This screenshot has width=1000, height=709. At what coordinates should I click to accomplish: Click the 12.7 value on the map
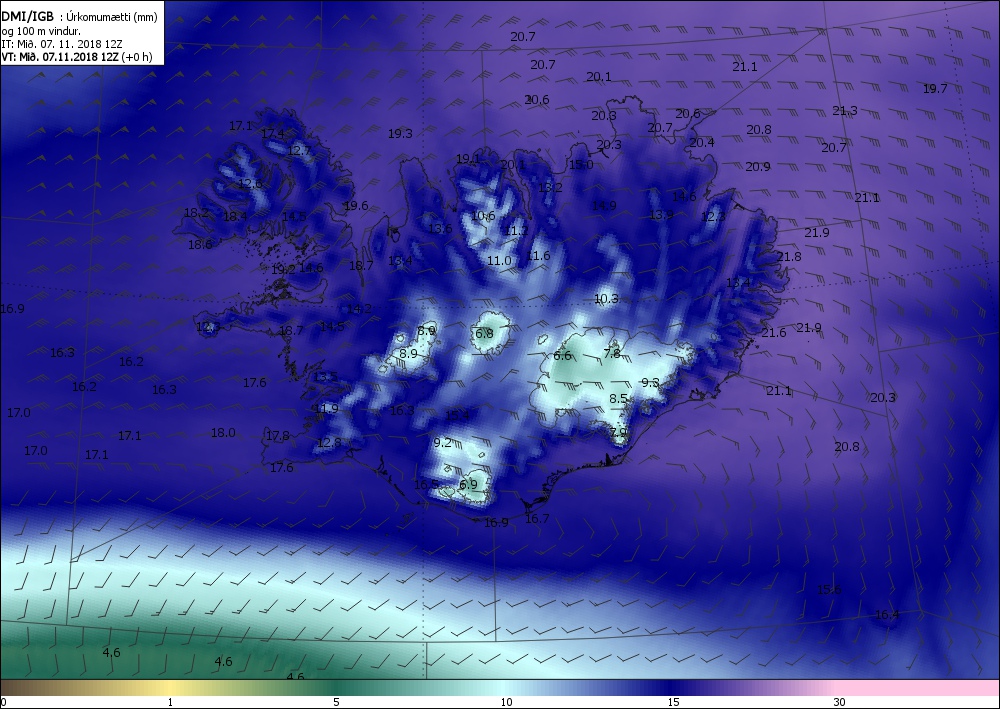coord(298,151)
